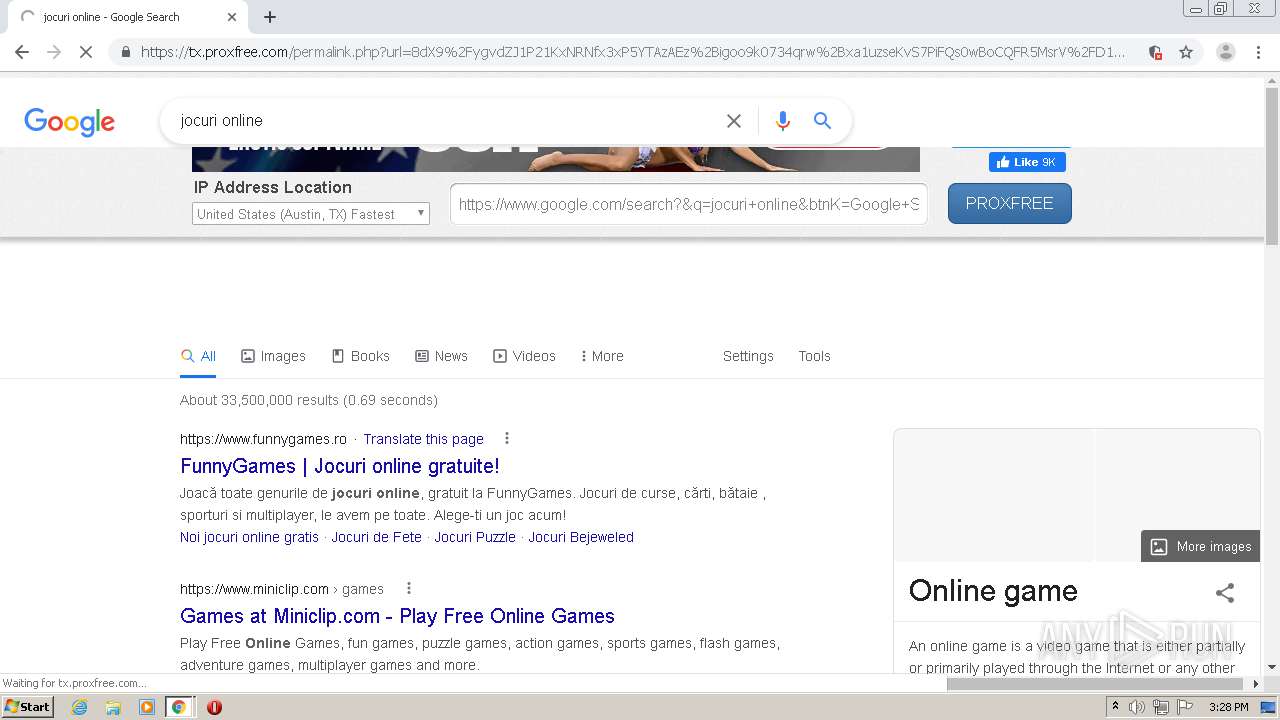Click the Google search text field

tap(445, 121)
